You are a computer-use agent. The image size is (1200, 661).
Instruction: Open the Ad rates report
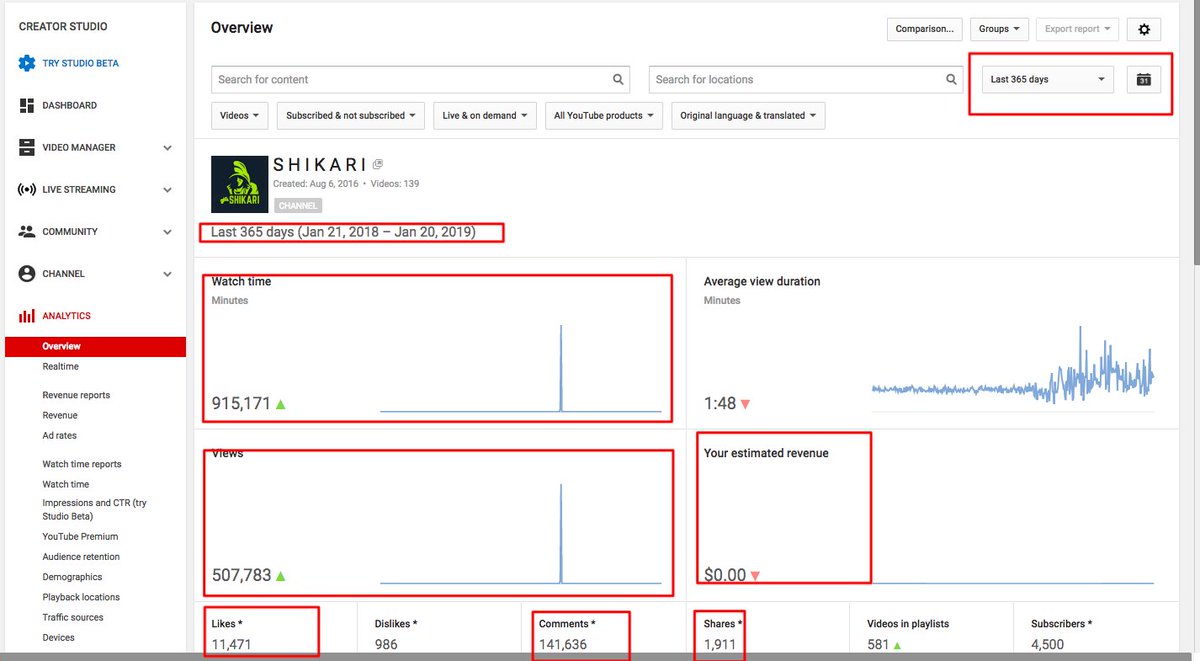pyautogui.click(x=59, y=436)
